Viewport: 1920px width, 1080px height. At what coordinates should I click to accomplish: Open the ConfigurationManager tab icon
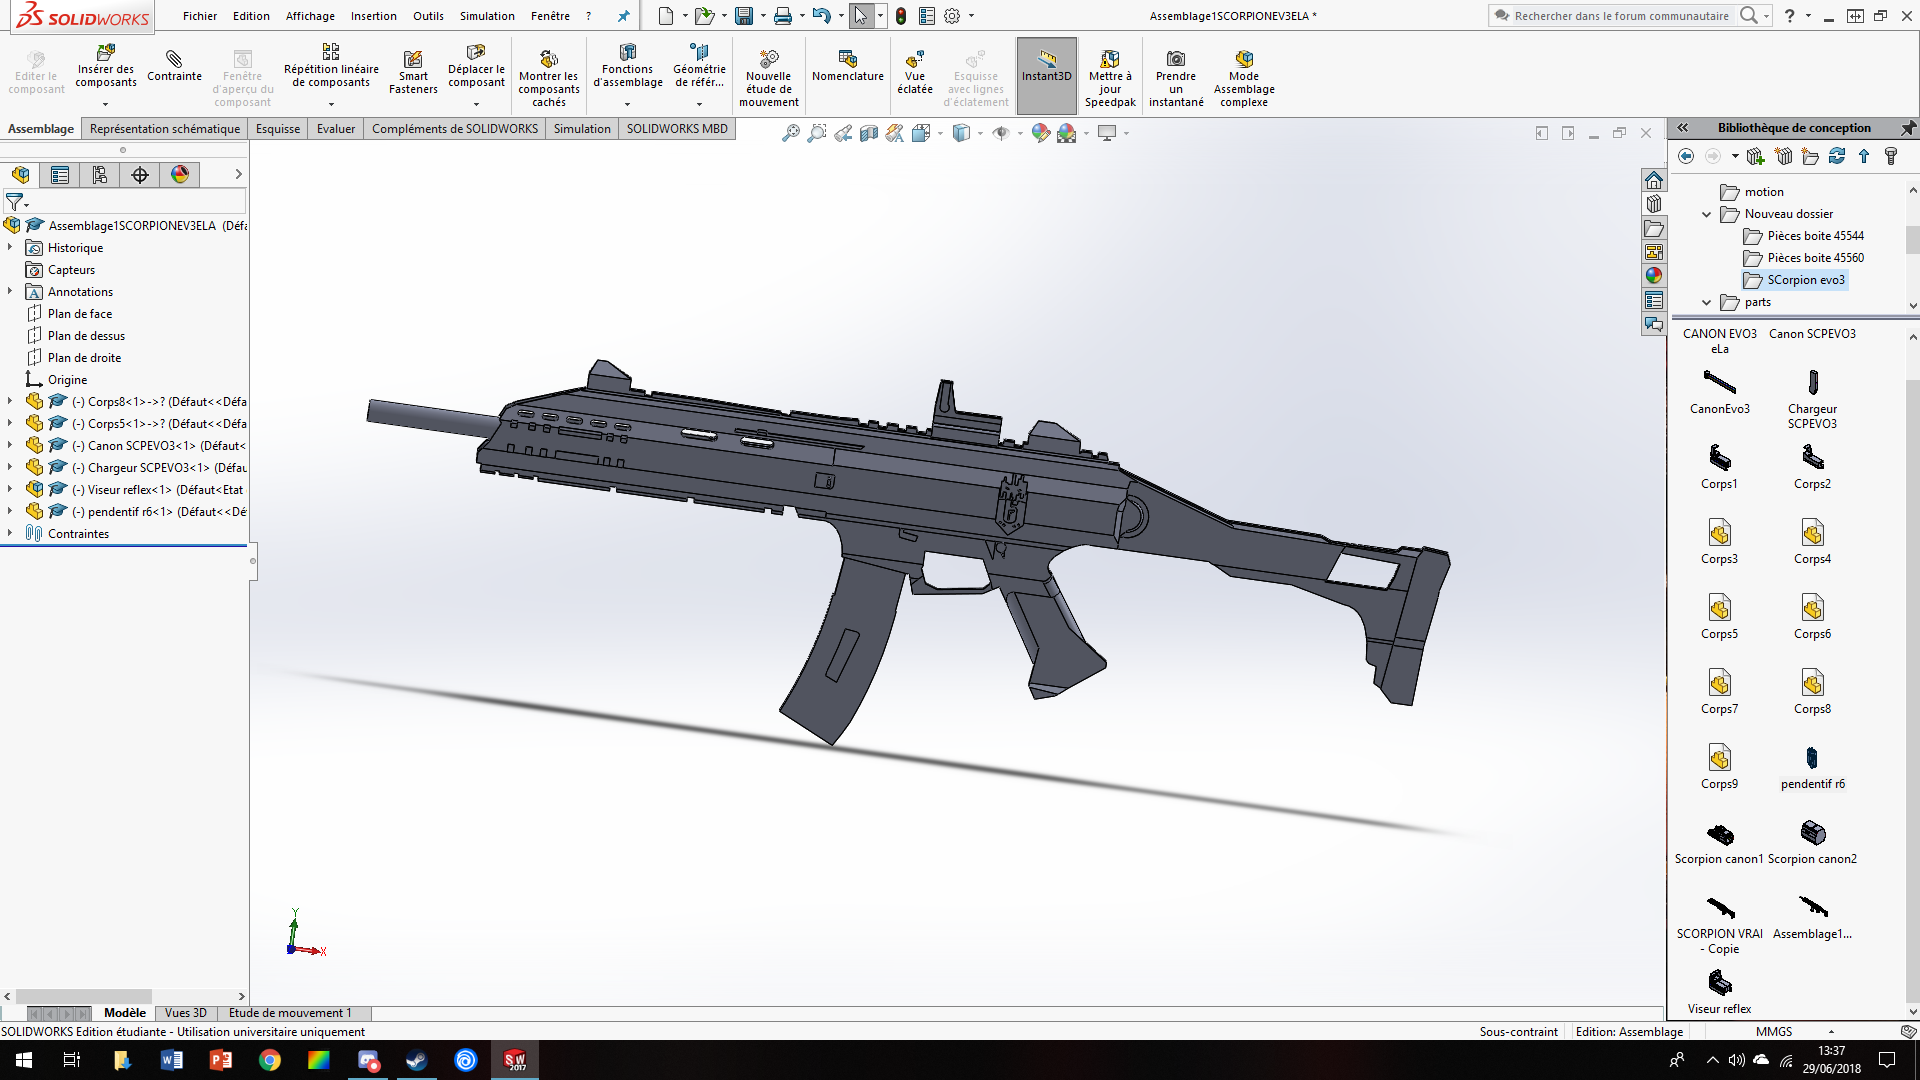(100, 175)
